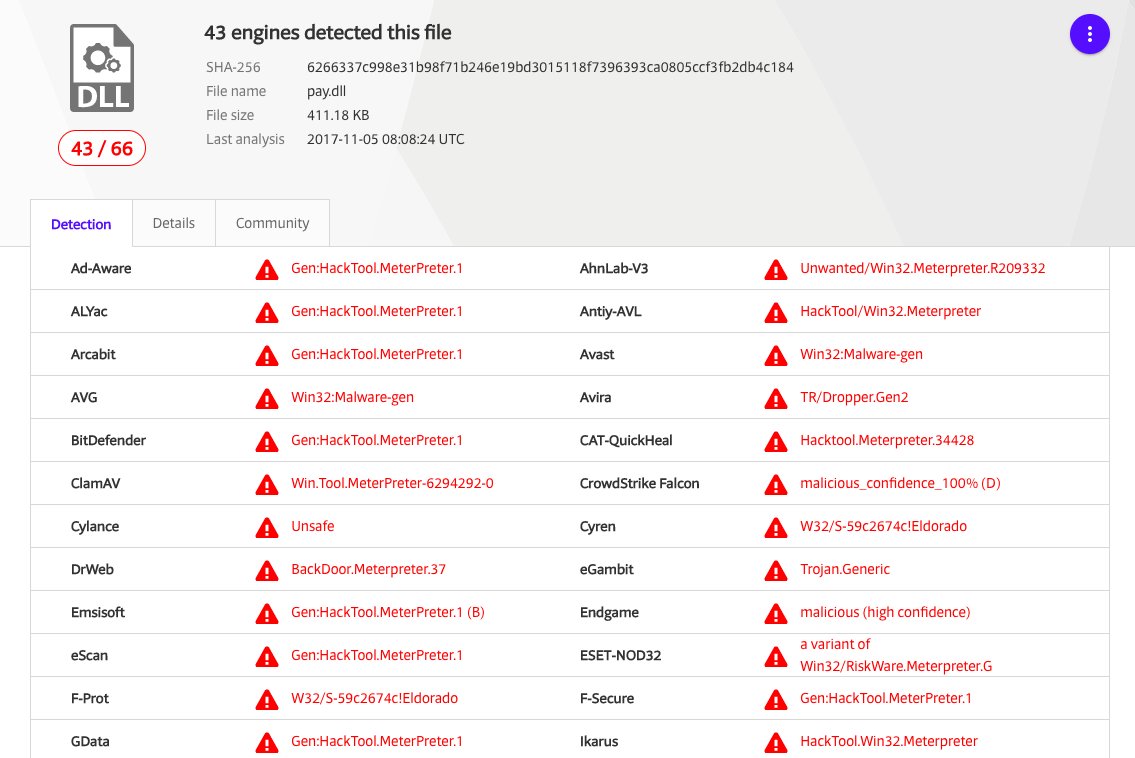Click the TR/Dropper.Gen2 detection
The height and width of the screenshot is (758, 1135).
tap(854, 397)
